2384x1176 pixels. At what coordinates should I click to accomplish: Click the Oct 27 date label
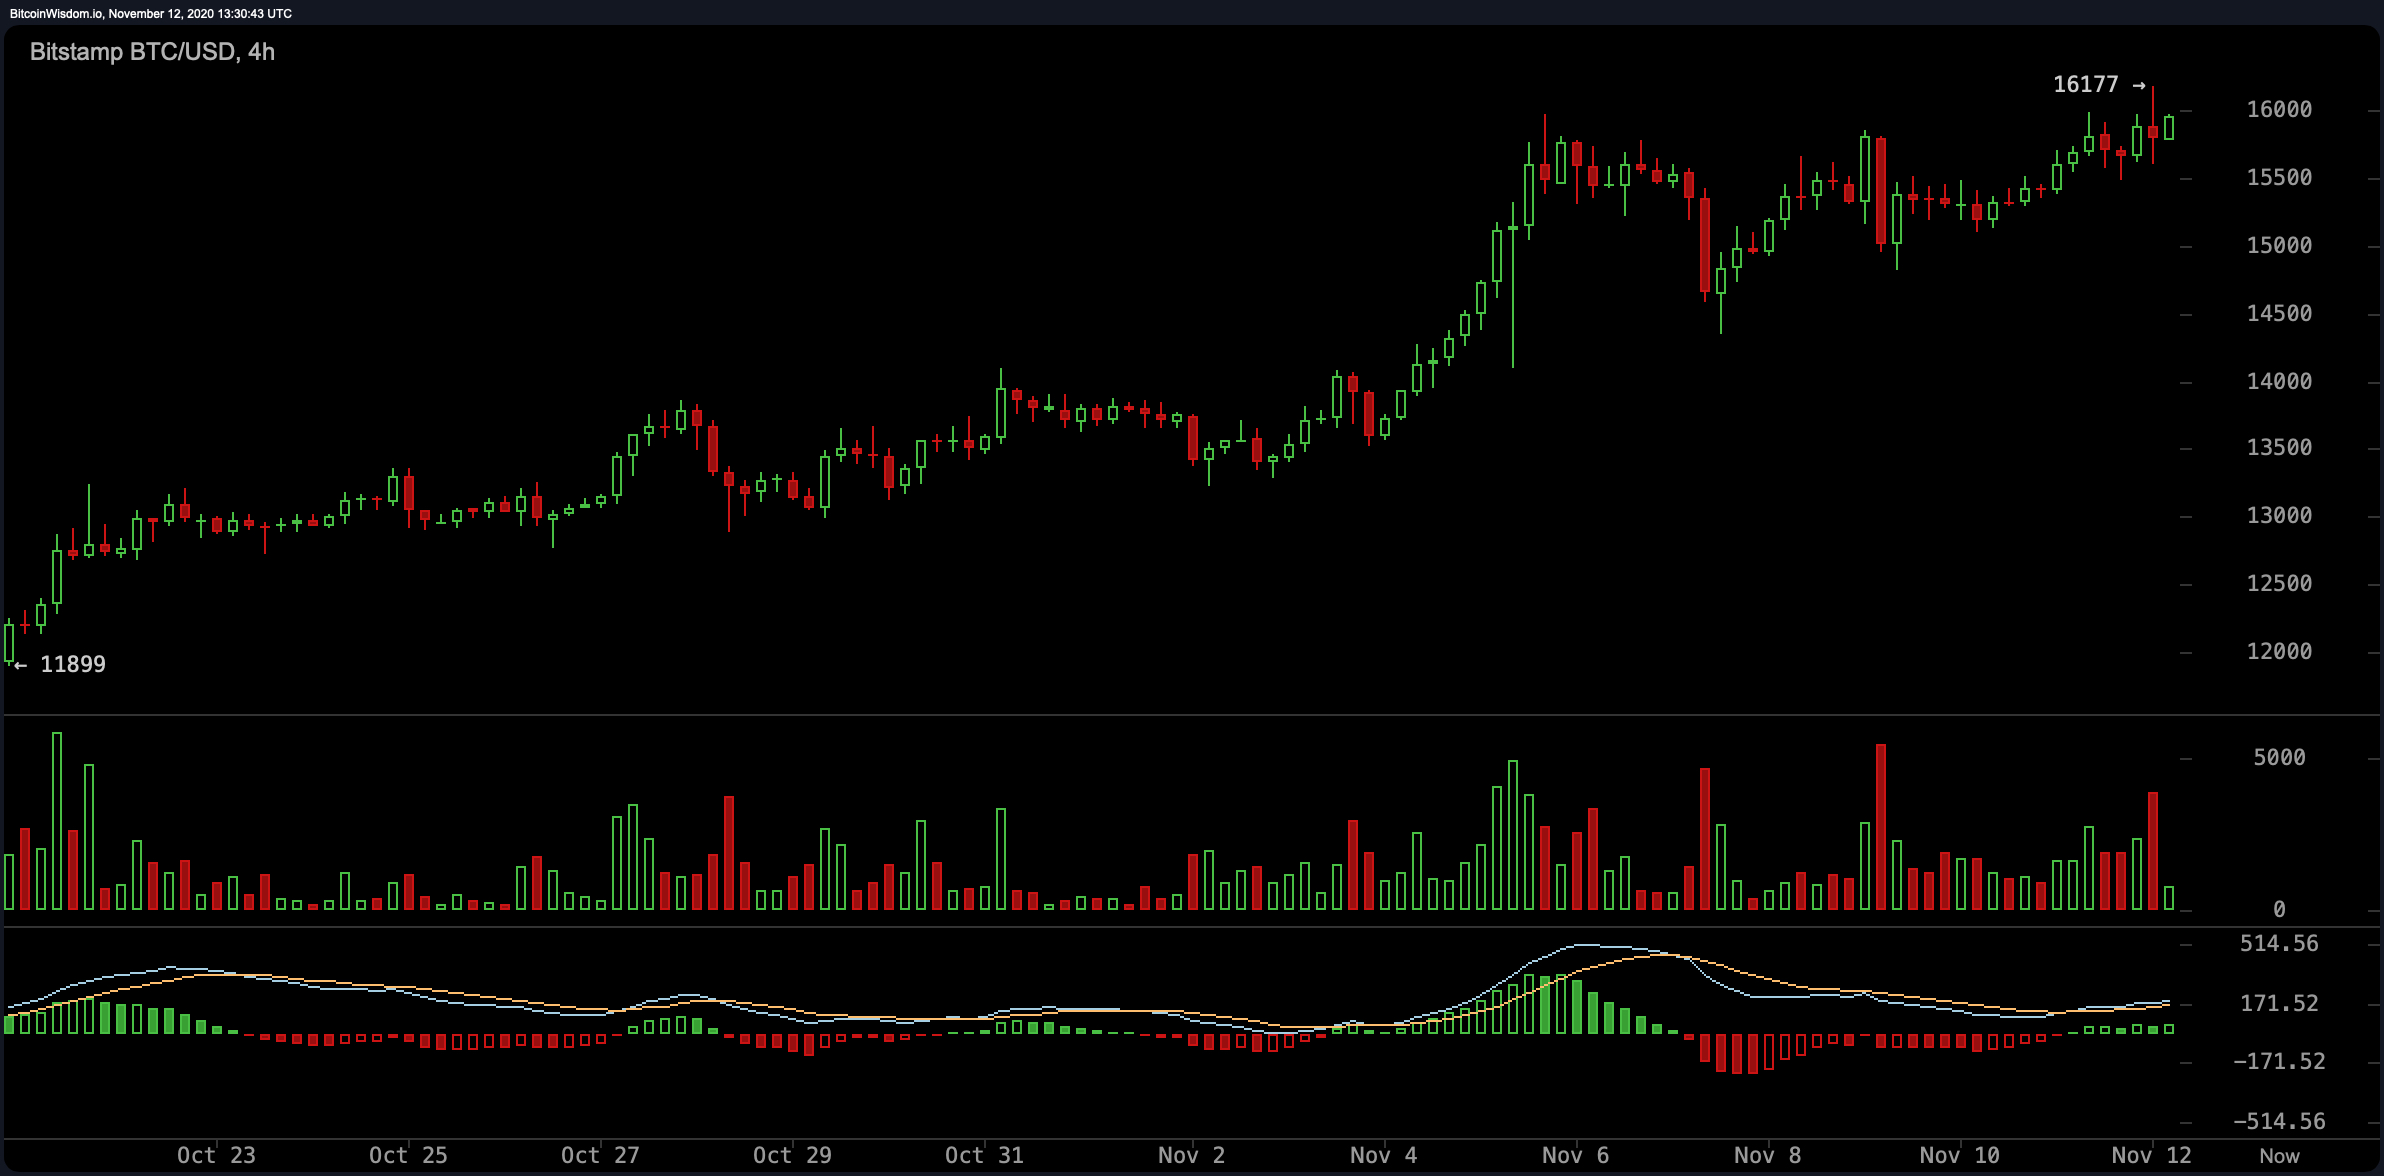click(x=600, y=1156)
